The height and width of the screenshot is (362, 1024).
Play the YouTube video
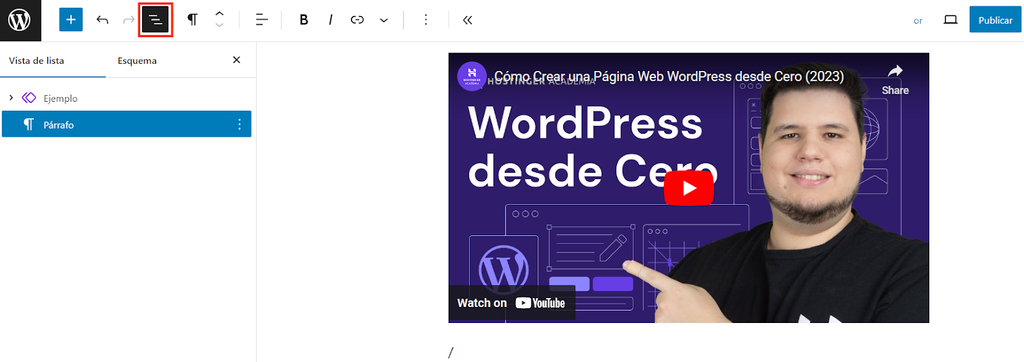tap(688, 188)
